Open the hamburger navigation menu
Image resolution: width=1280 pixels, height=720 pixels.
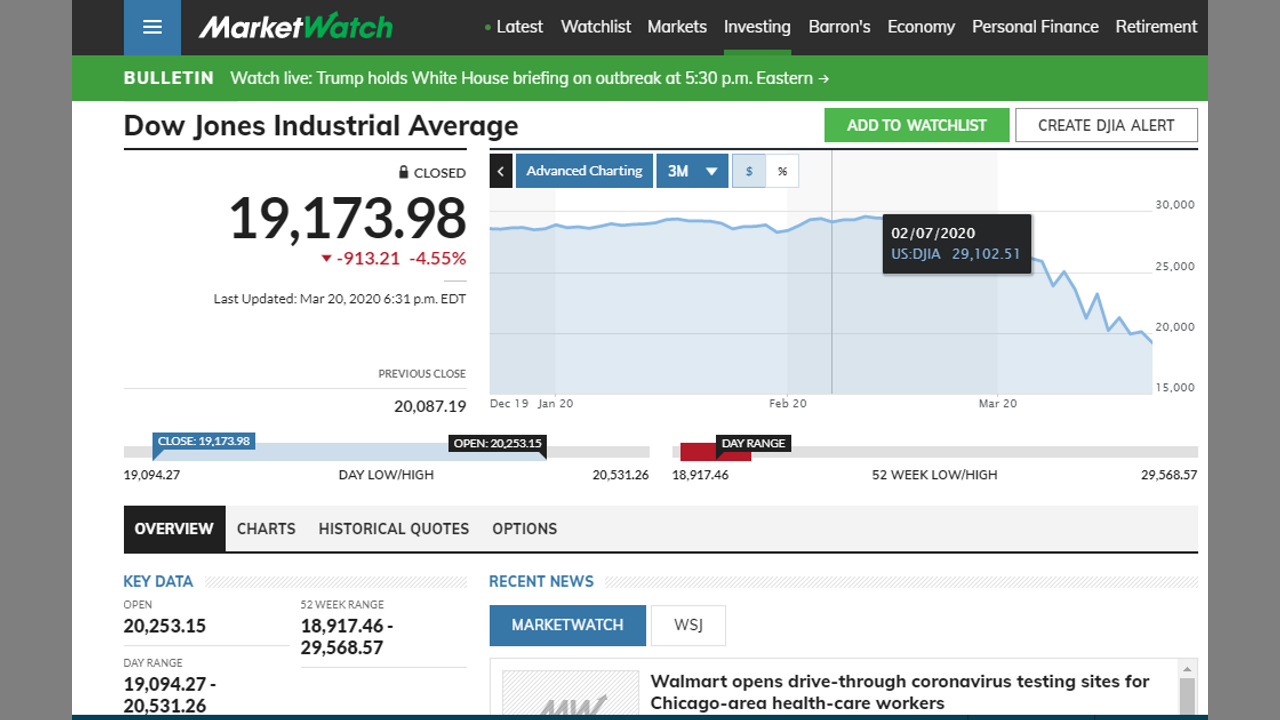tap(152, 27)
